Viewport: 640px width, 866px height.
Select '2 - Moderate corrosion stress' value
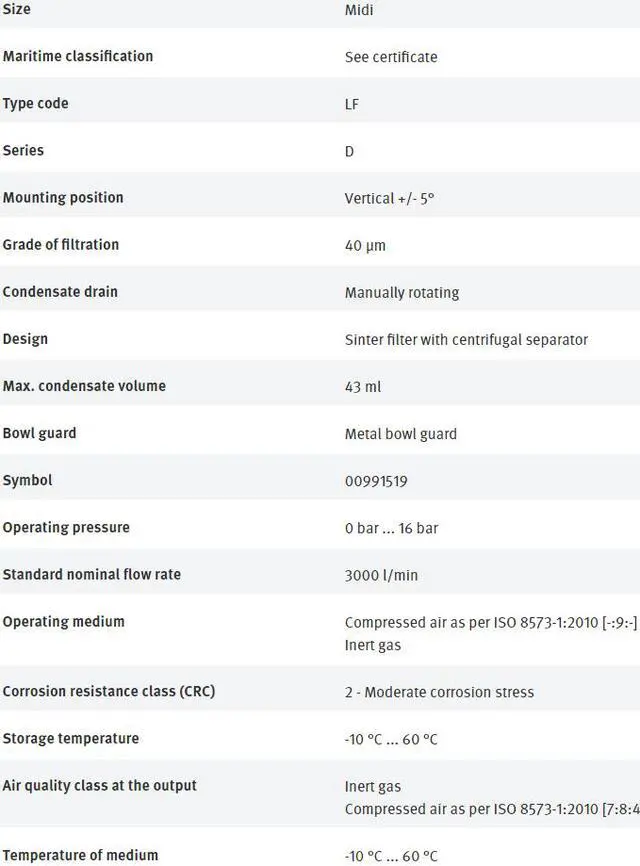(x=439, y=692)
